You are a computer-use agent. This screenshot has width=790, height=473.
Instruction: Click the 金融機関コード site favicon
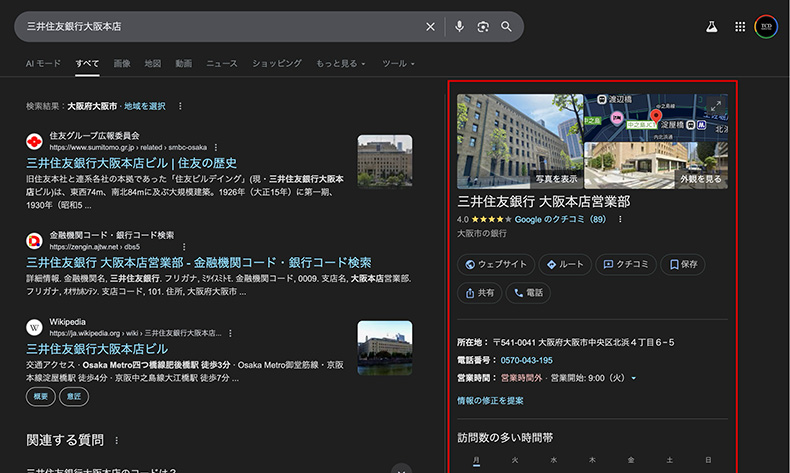click(34, 241)
